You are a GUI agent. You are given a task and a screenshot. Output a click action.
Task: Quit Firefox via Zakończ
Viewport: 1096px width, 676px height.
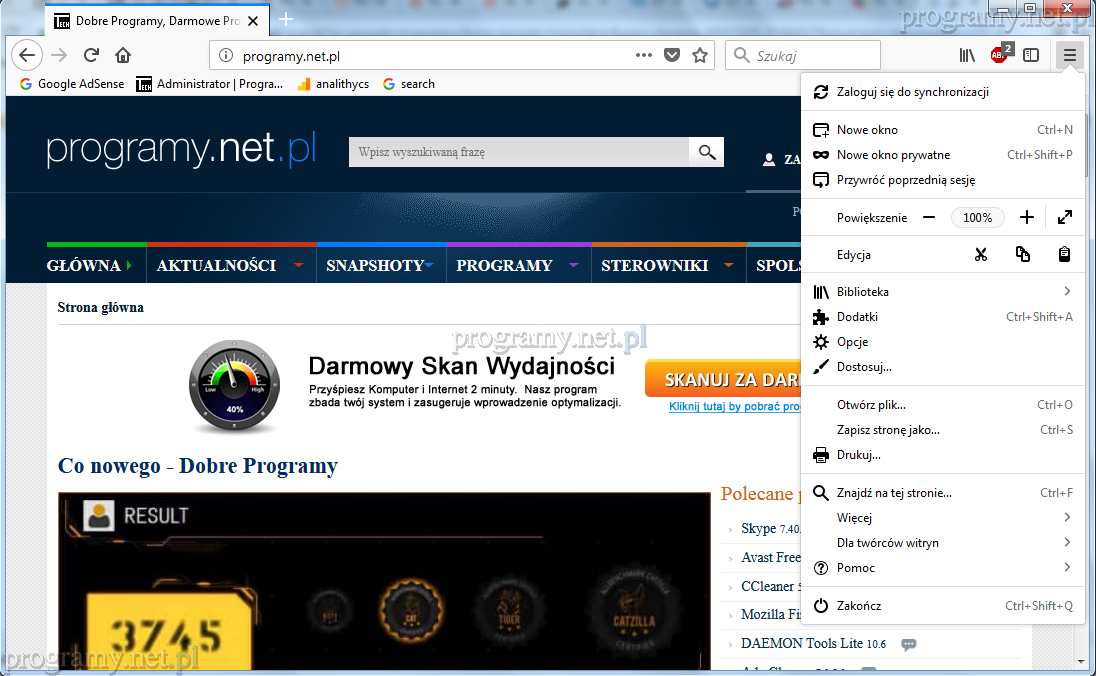pyautogui.click(x=943, y=606)
